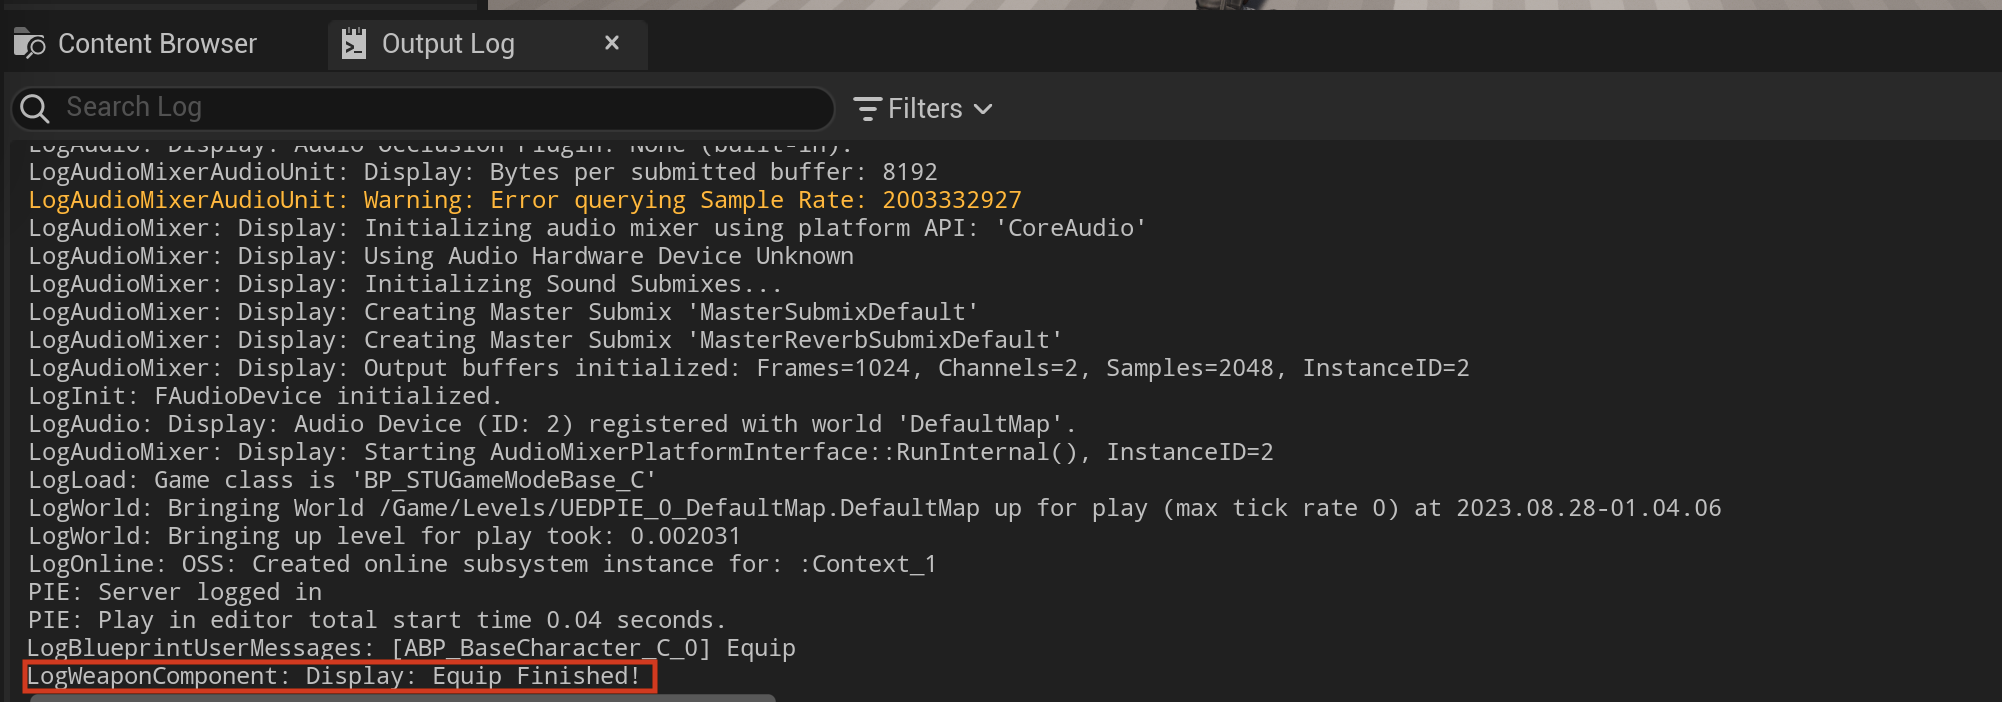
Task: Close the Output Log tab
Action: (612, 43)
